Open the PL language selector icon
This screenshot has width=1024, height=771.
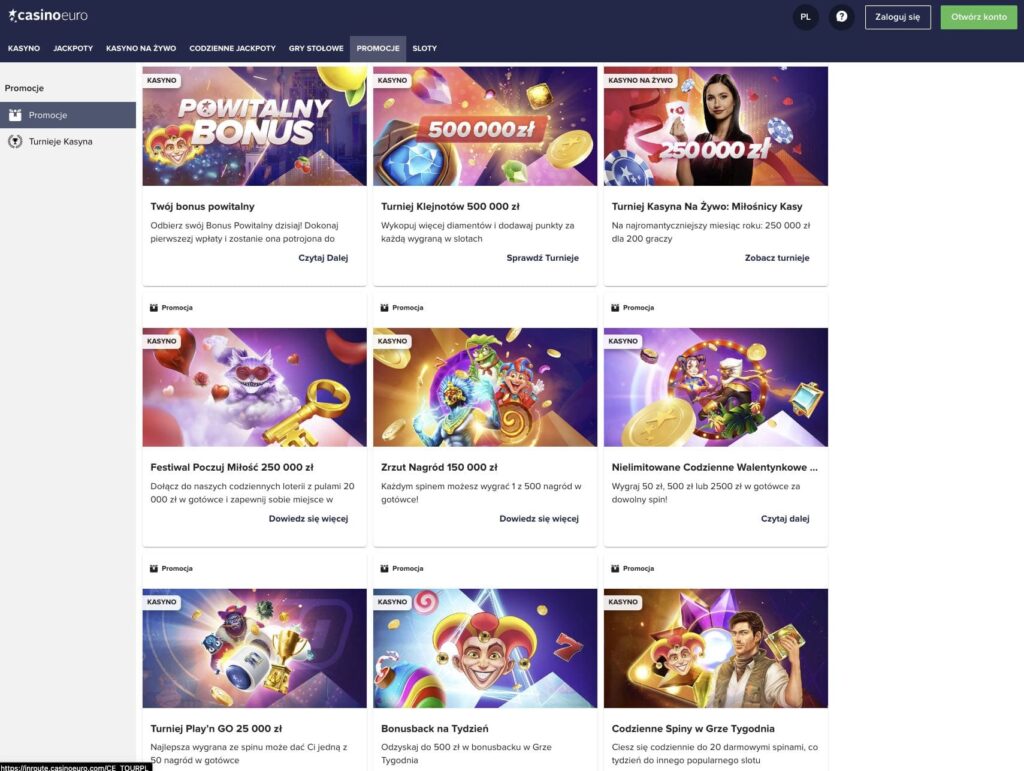(x=805, y=17)
